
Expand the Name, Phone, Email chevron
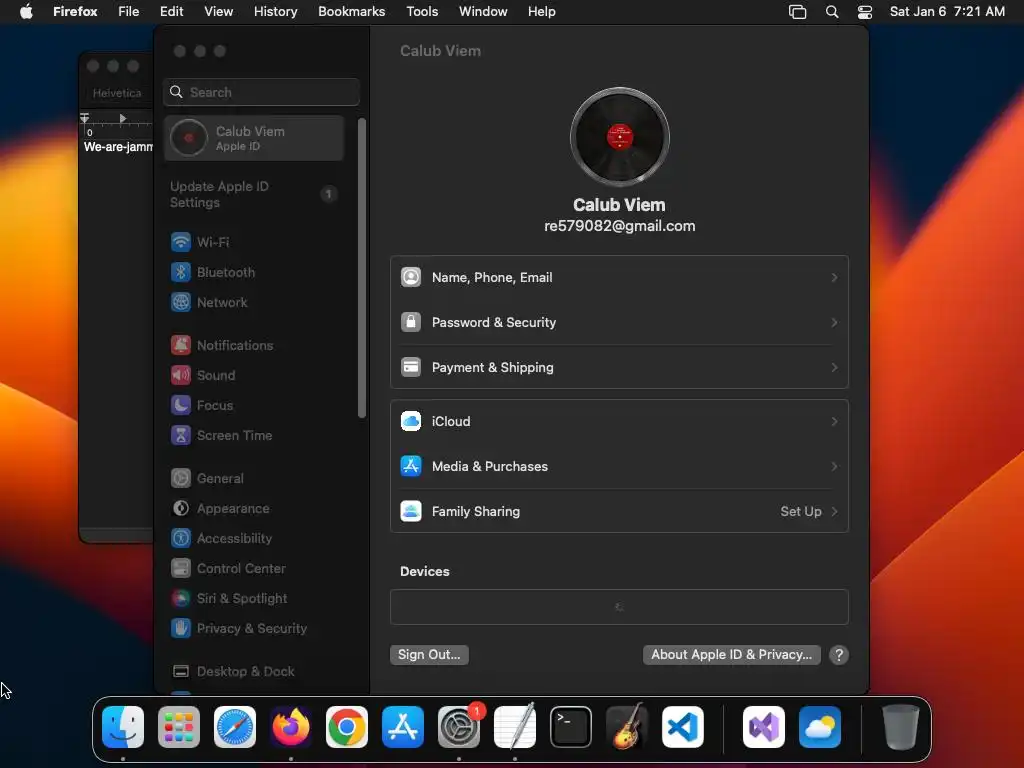tap(834, 278)
